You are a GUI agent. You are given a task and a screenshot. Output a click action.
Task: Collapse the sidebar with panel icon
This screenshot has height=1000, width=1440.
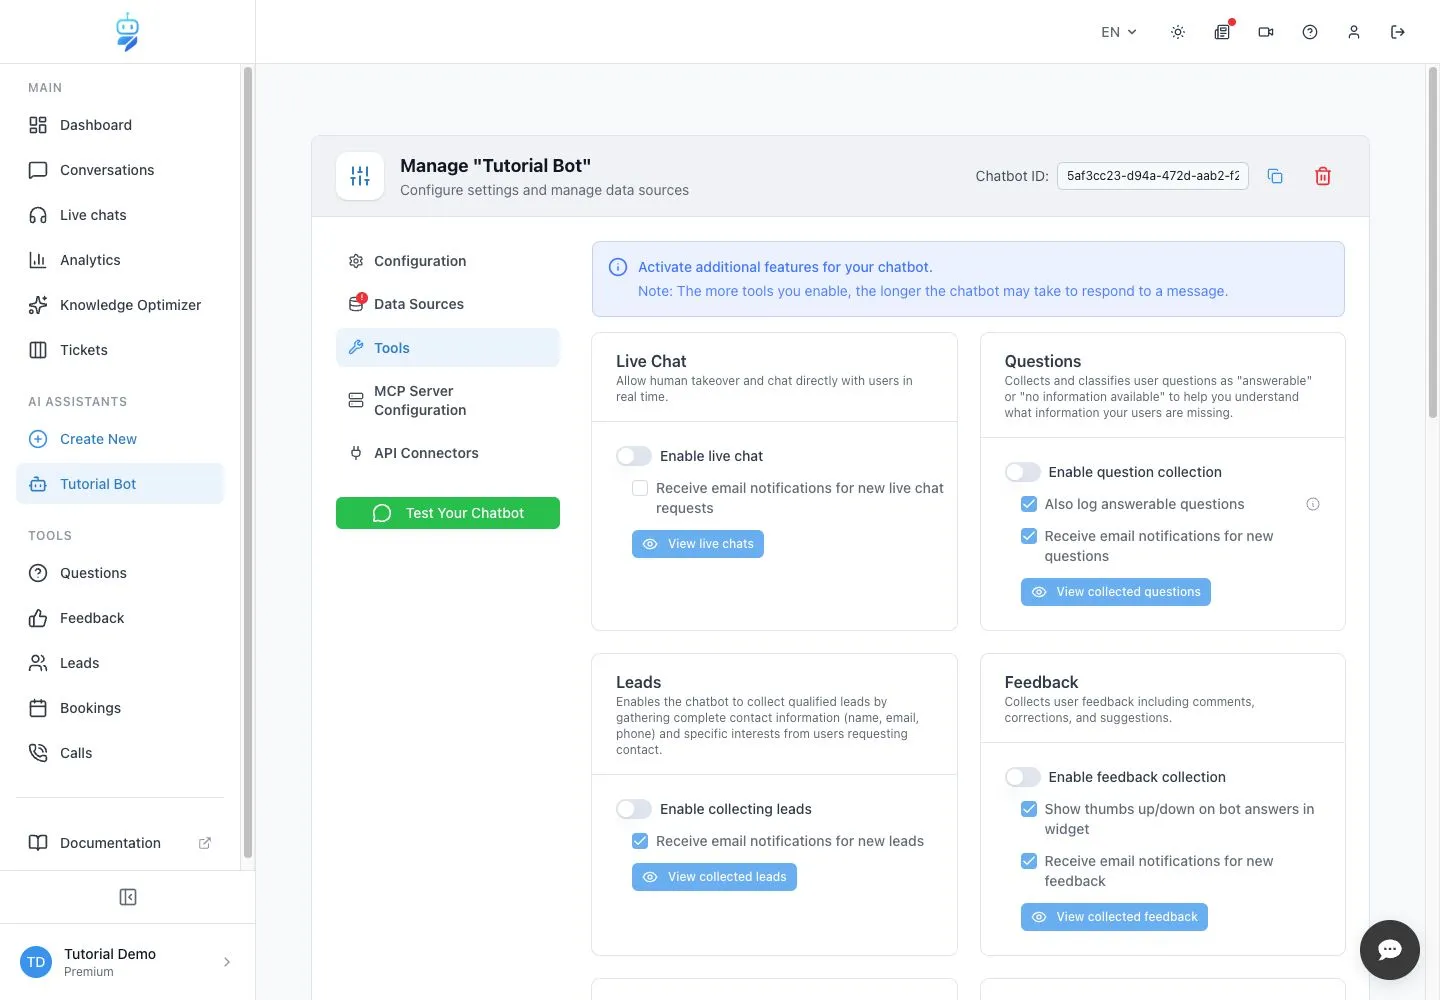point(128,897)
